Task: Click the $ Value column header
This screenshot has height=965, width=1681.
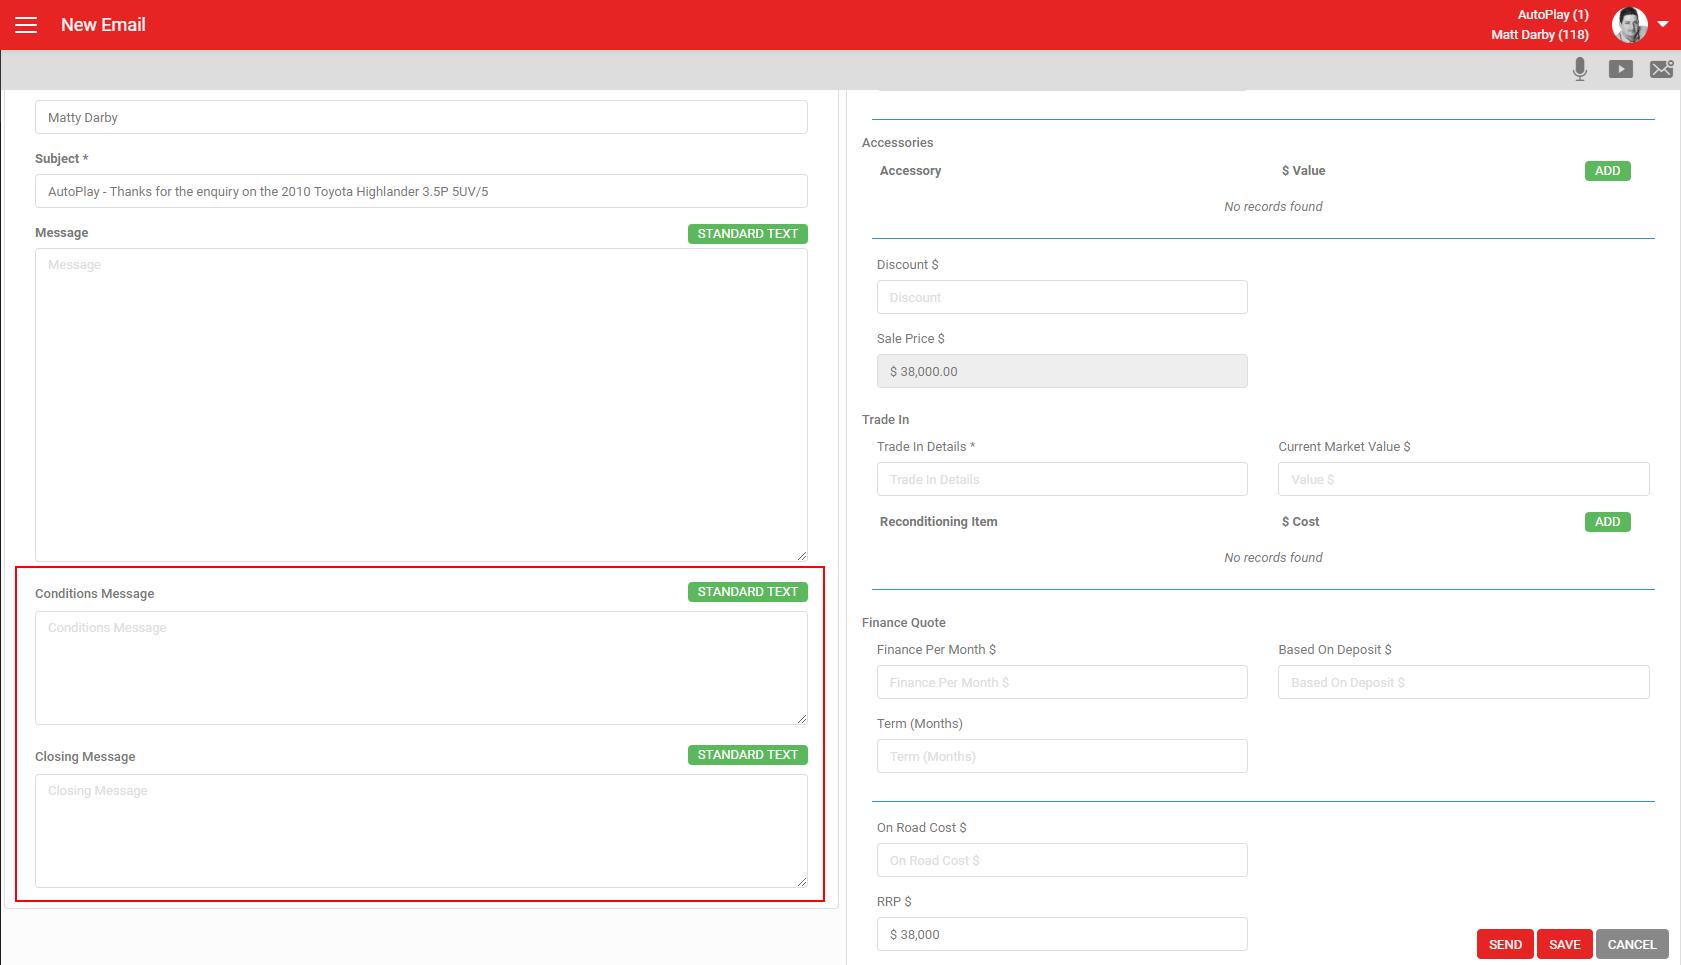Action: click(x=1303, y=171)
